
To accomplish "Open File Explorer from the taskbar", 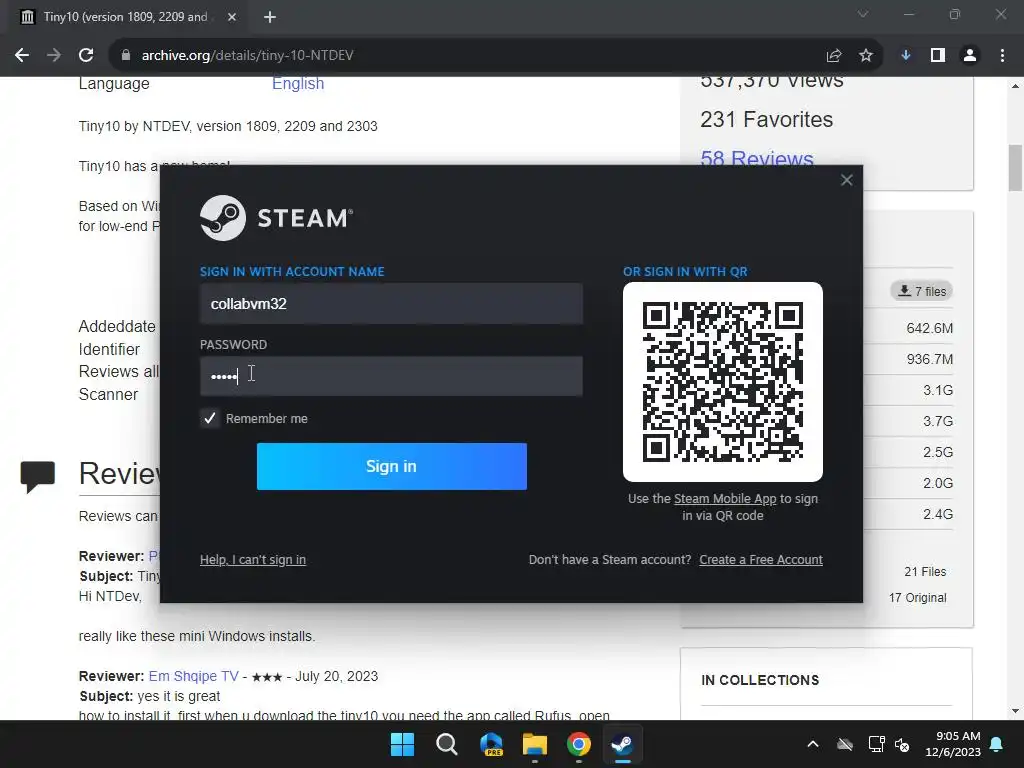I will 534,744.
